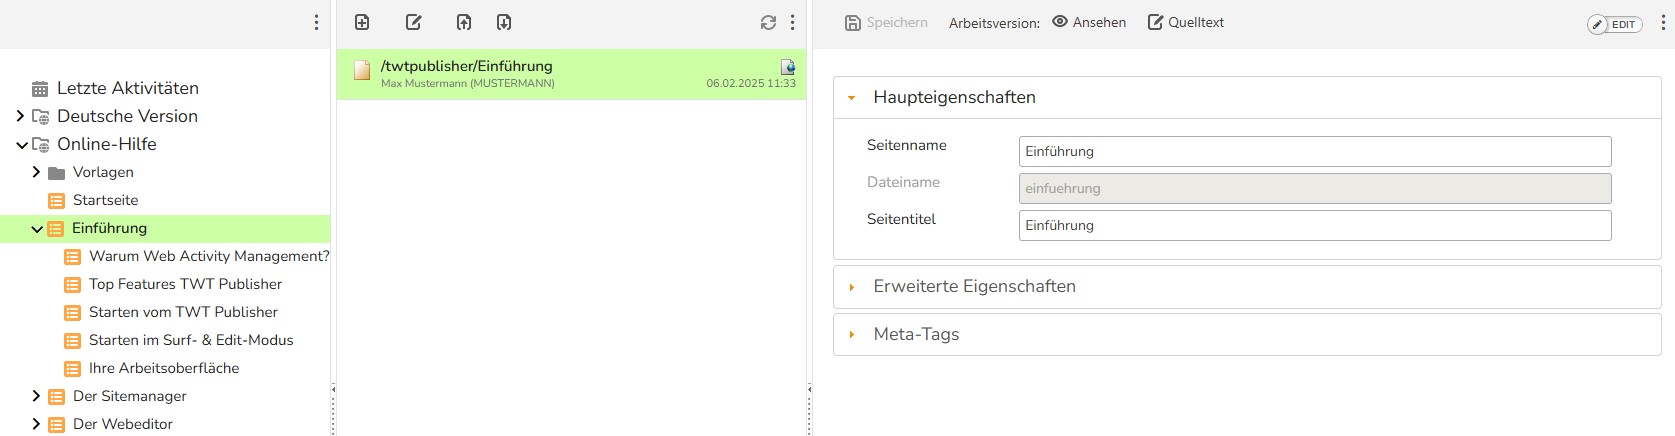The image size is (1675, 436).
Task: Click Ansehen to preview the working version
Action: (x=1089, y=22)
